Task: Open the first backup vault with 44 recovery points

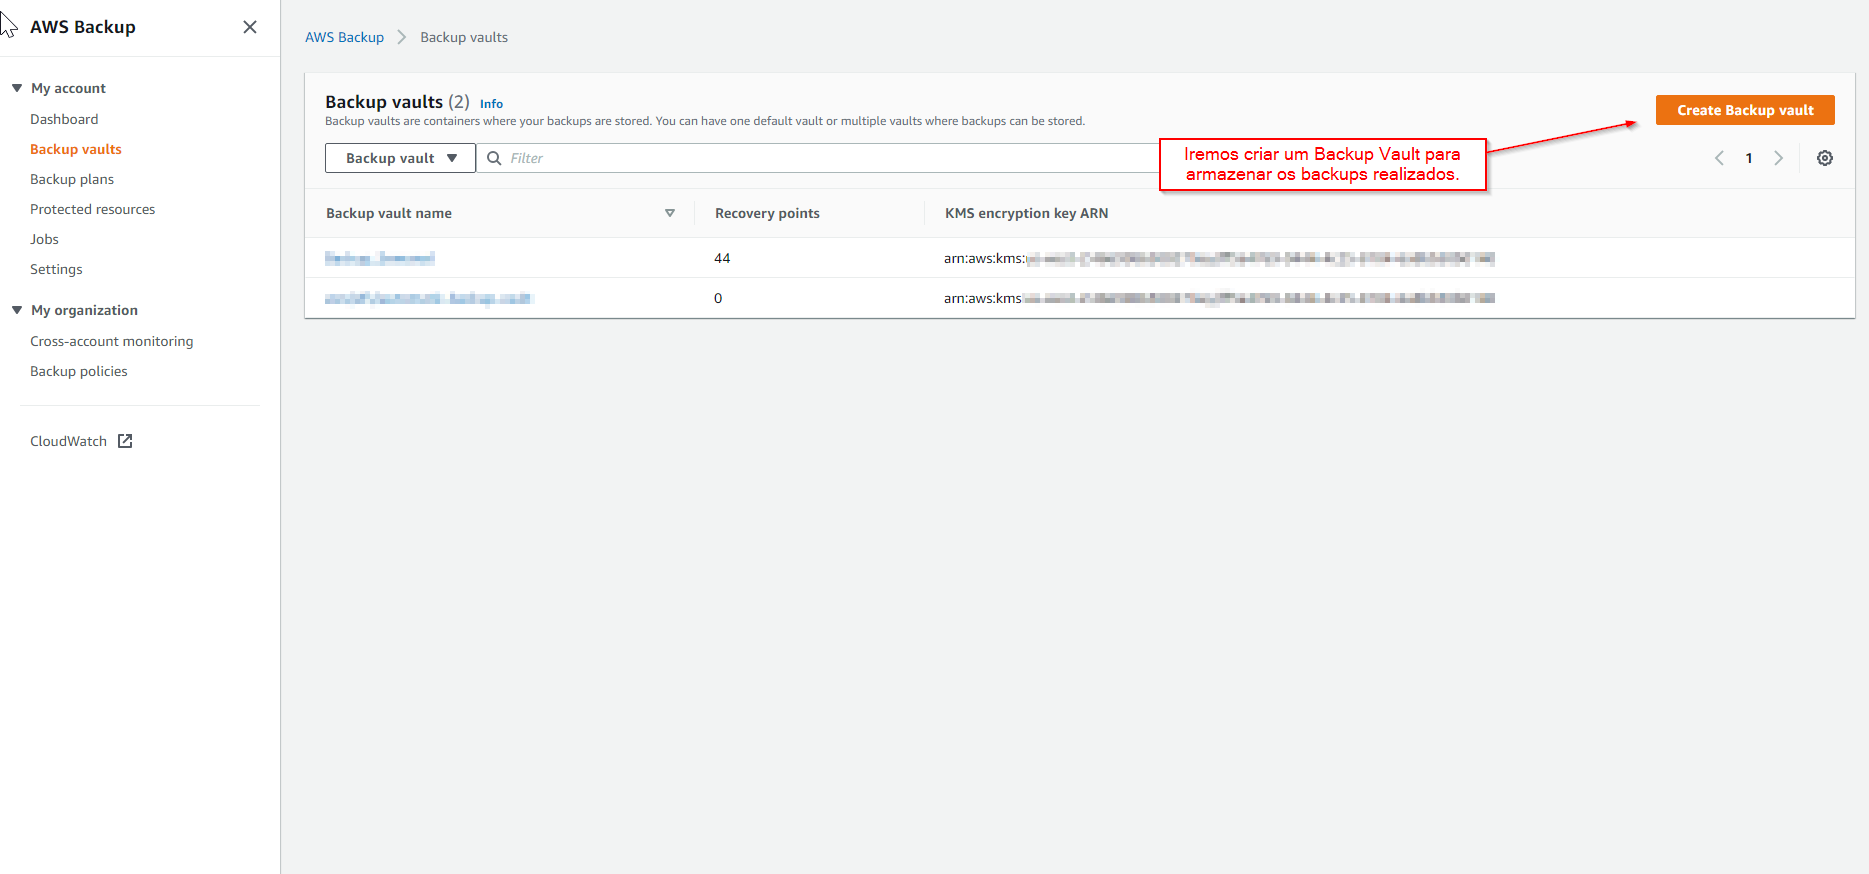Action: (x=380, y=258)
